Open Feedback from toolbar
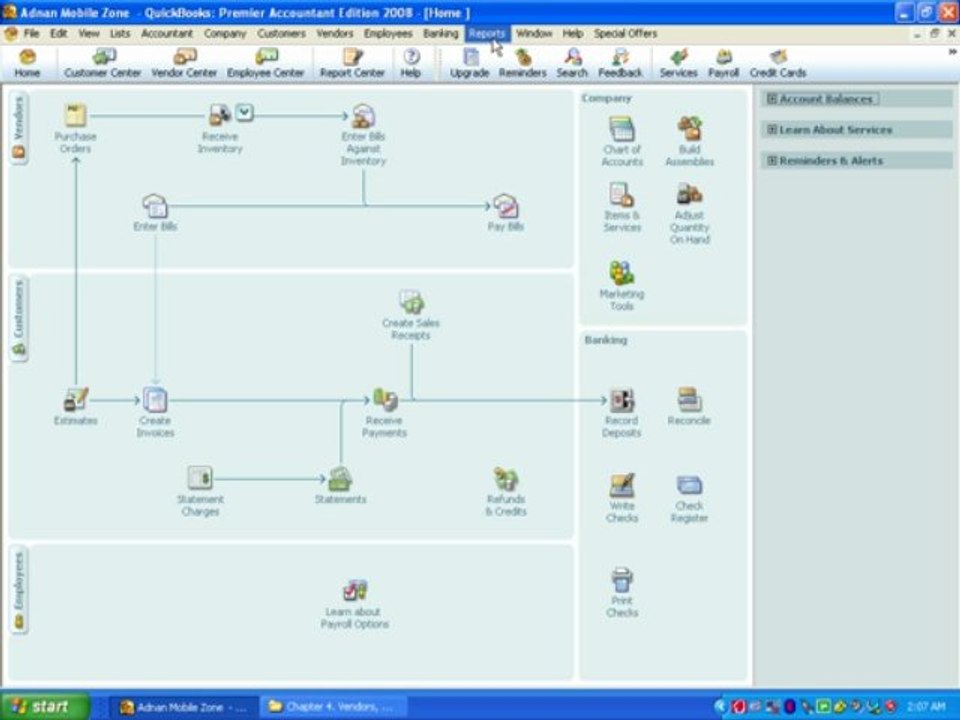 pyautogui.click(x=620, y=64)
